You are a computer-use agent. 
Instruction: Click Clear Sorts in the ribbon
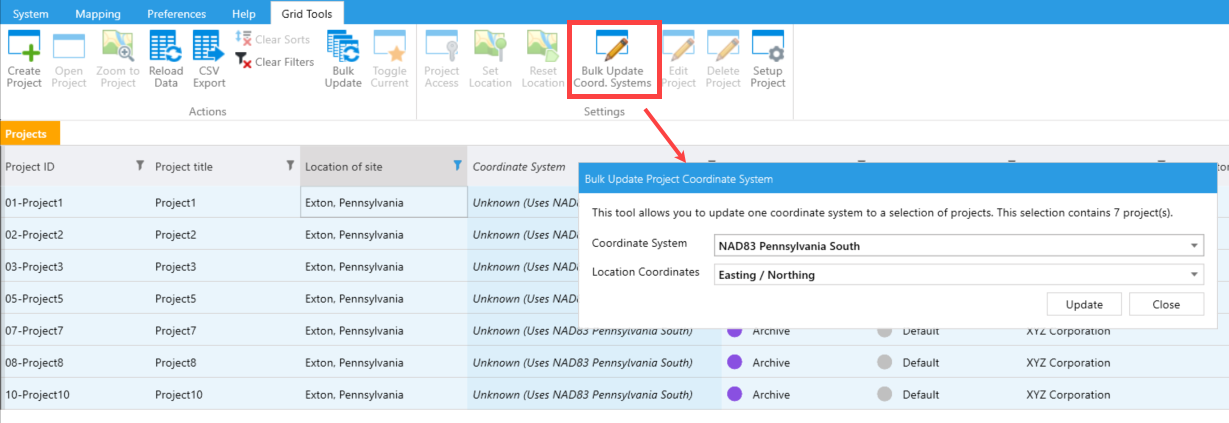coord(273,39)
